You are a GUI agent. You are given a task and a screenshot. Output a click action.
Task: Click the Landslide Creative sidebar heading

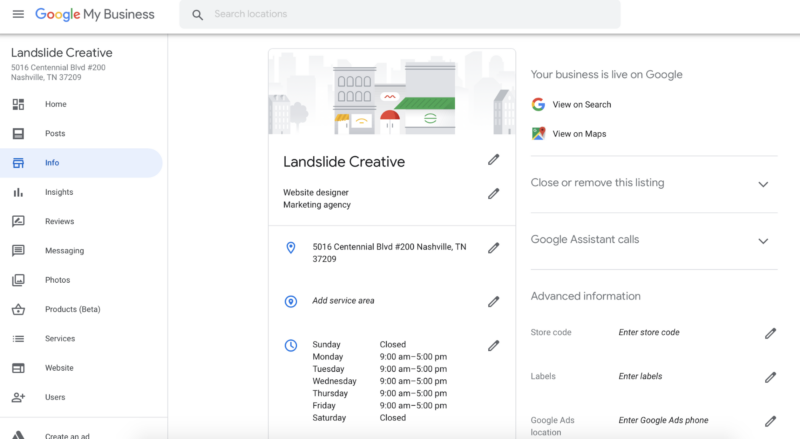62,53
